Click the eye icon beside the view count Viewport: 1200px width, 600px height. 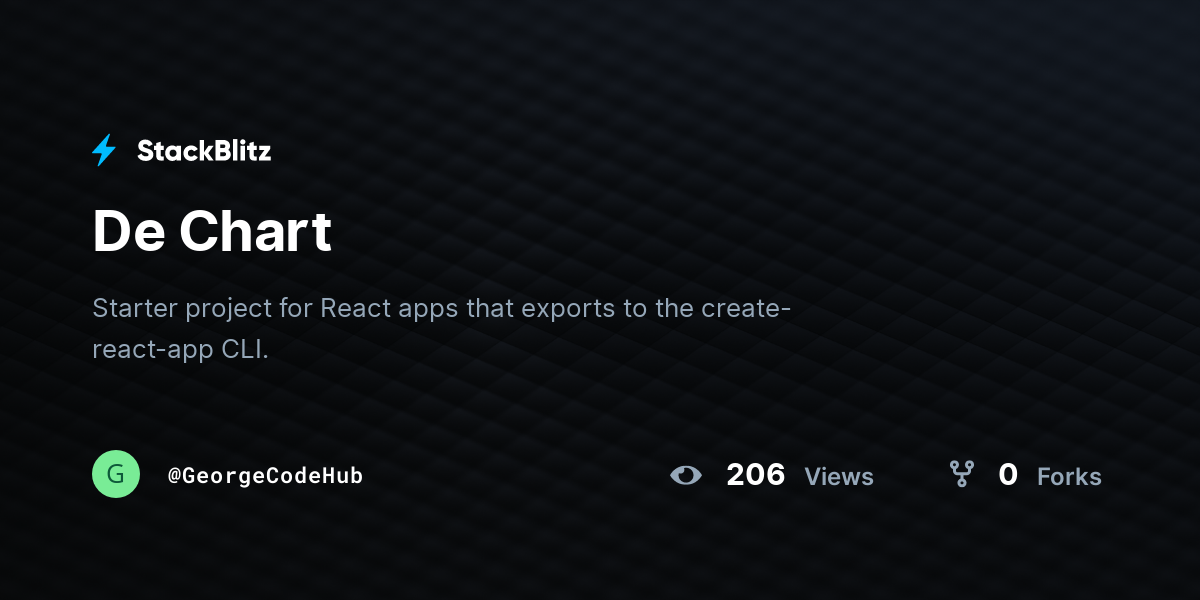(x=686, y=475)
